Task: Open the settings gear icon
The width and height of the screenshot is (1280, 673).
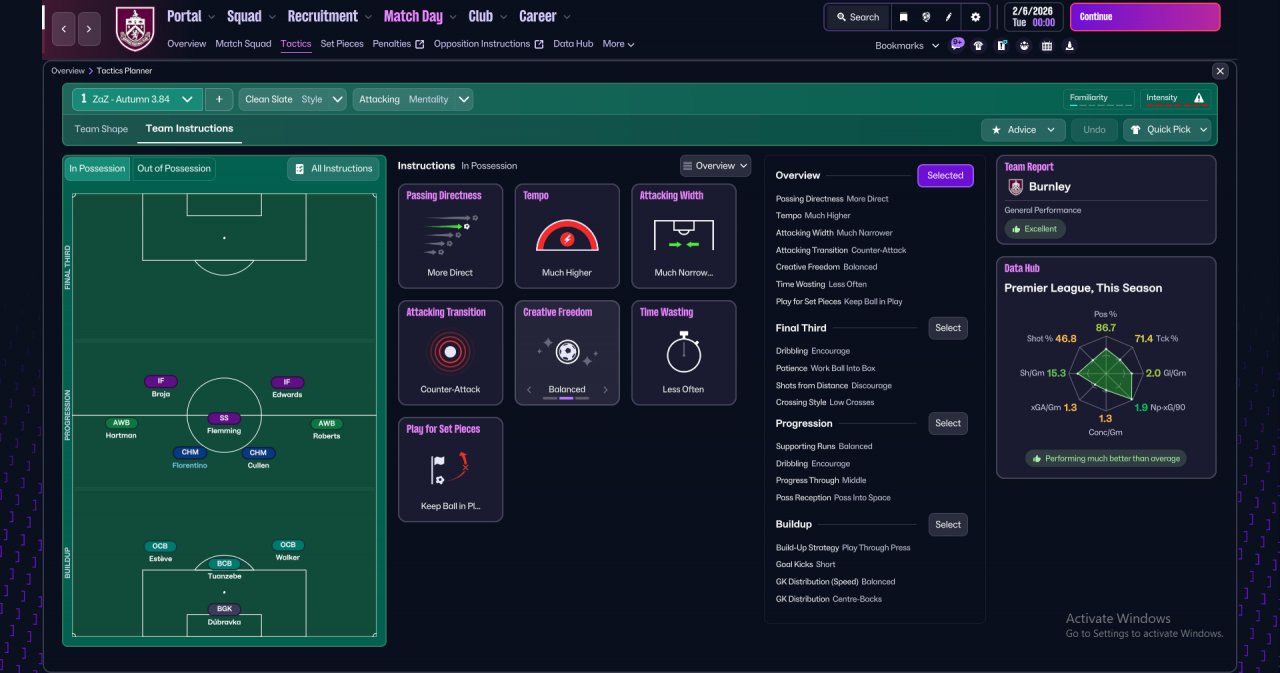Action: pyautogui.click(x=975, y=17)
